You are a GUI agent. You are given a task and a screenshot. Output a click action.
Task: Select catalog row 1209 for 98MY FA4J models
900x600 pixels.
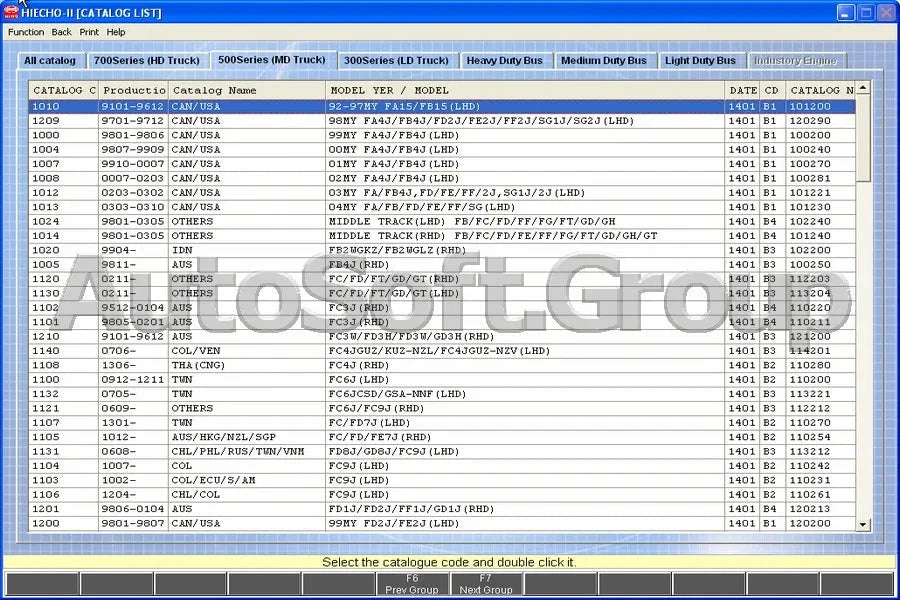[300, 120]
